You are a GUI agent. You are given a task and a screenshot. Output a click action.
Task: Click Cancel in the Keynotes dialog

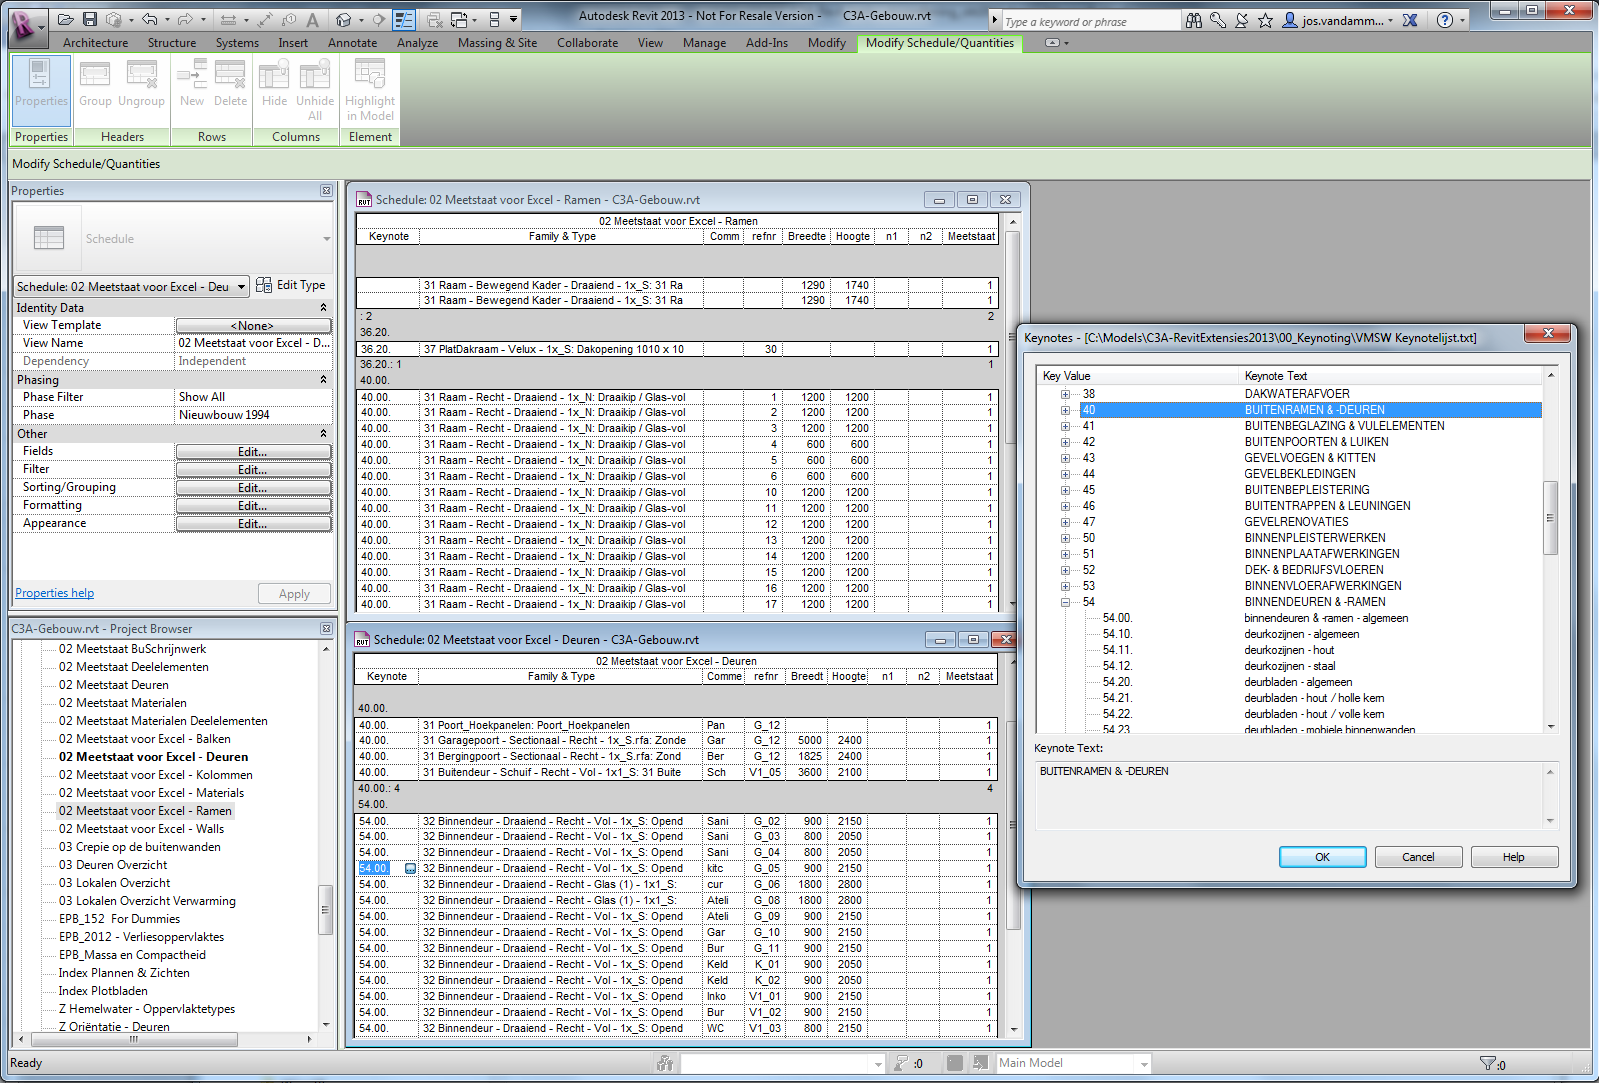pyautogui.click(x=1418, y=857)
